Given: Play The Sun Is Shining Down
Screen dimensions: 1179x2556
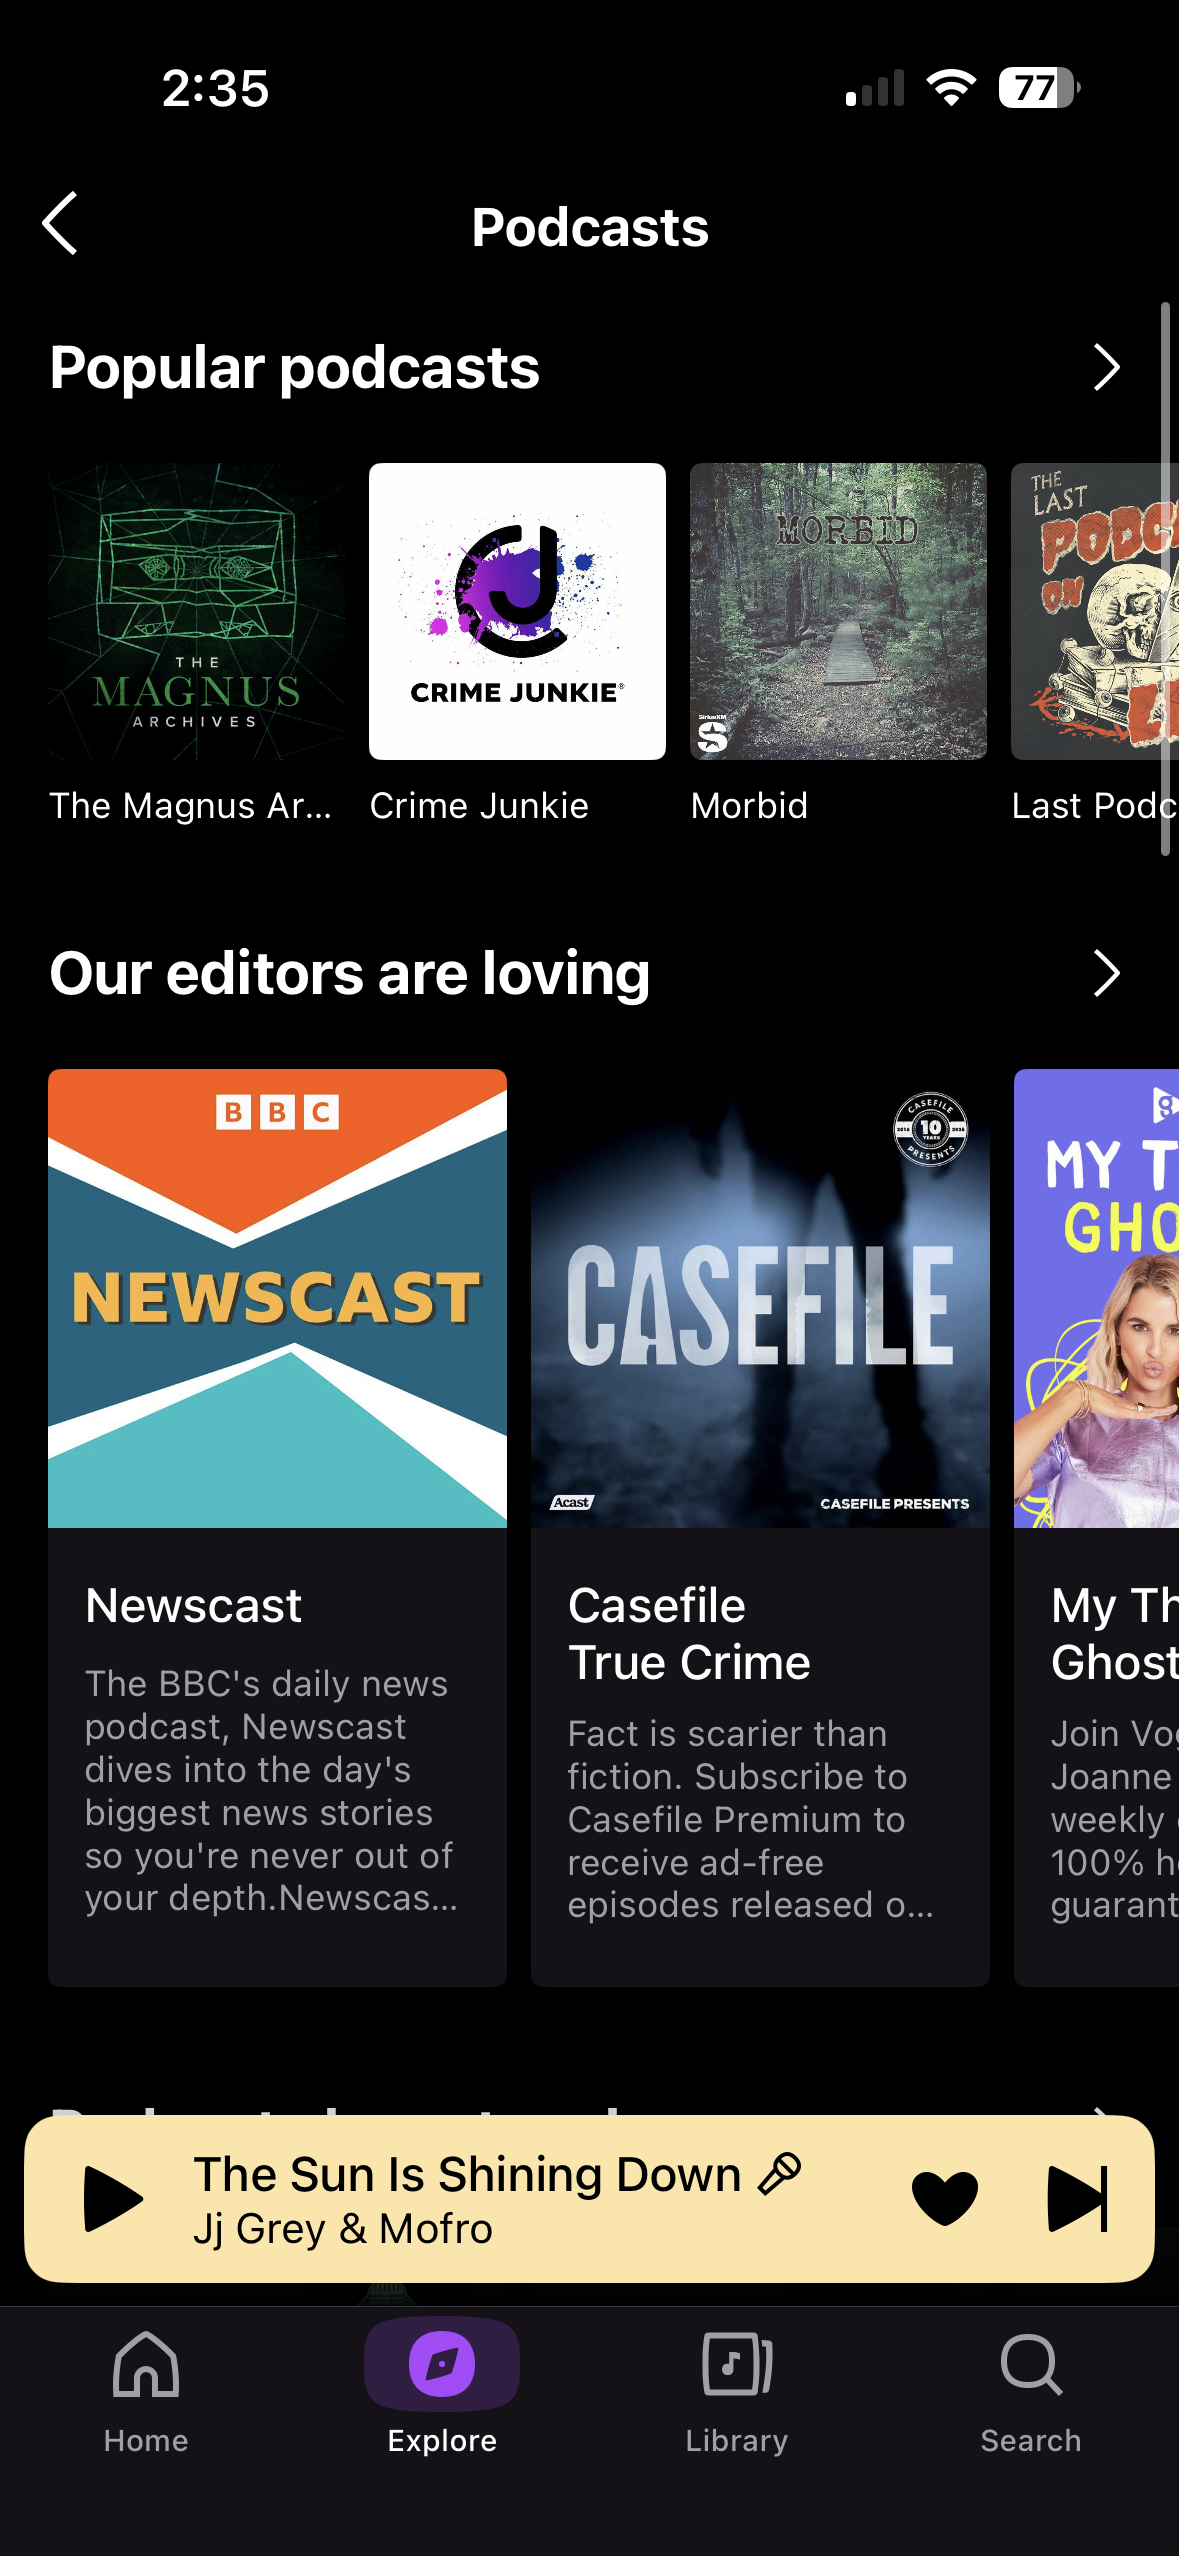Looking at the screenshot, I should coord(113,2198).
